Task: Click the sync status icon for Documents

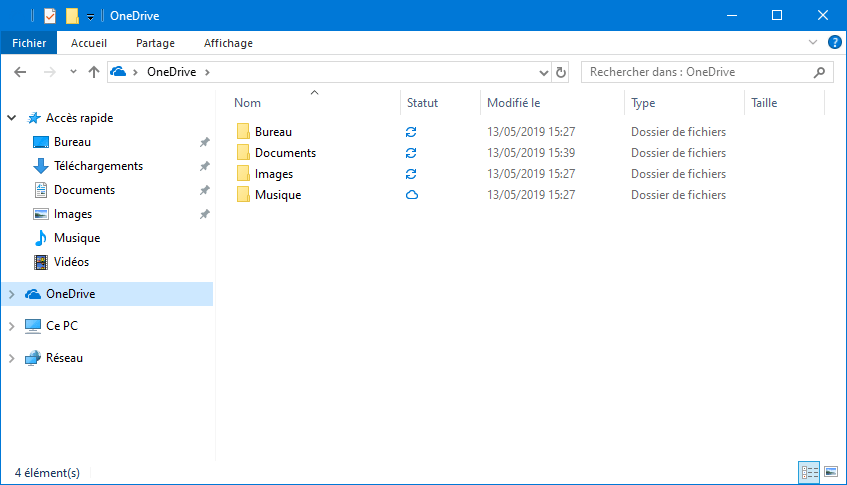Action: coord(411,153)
